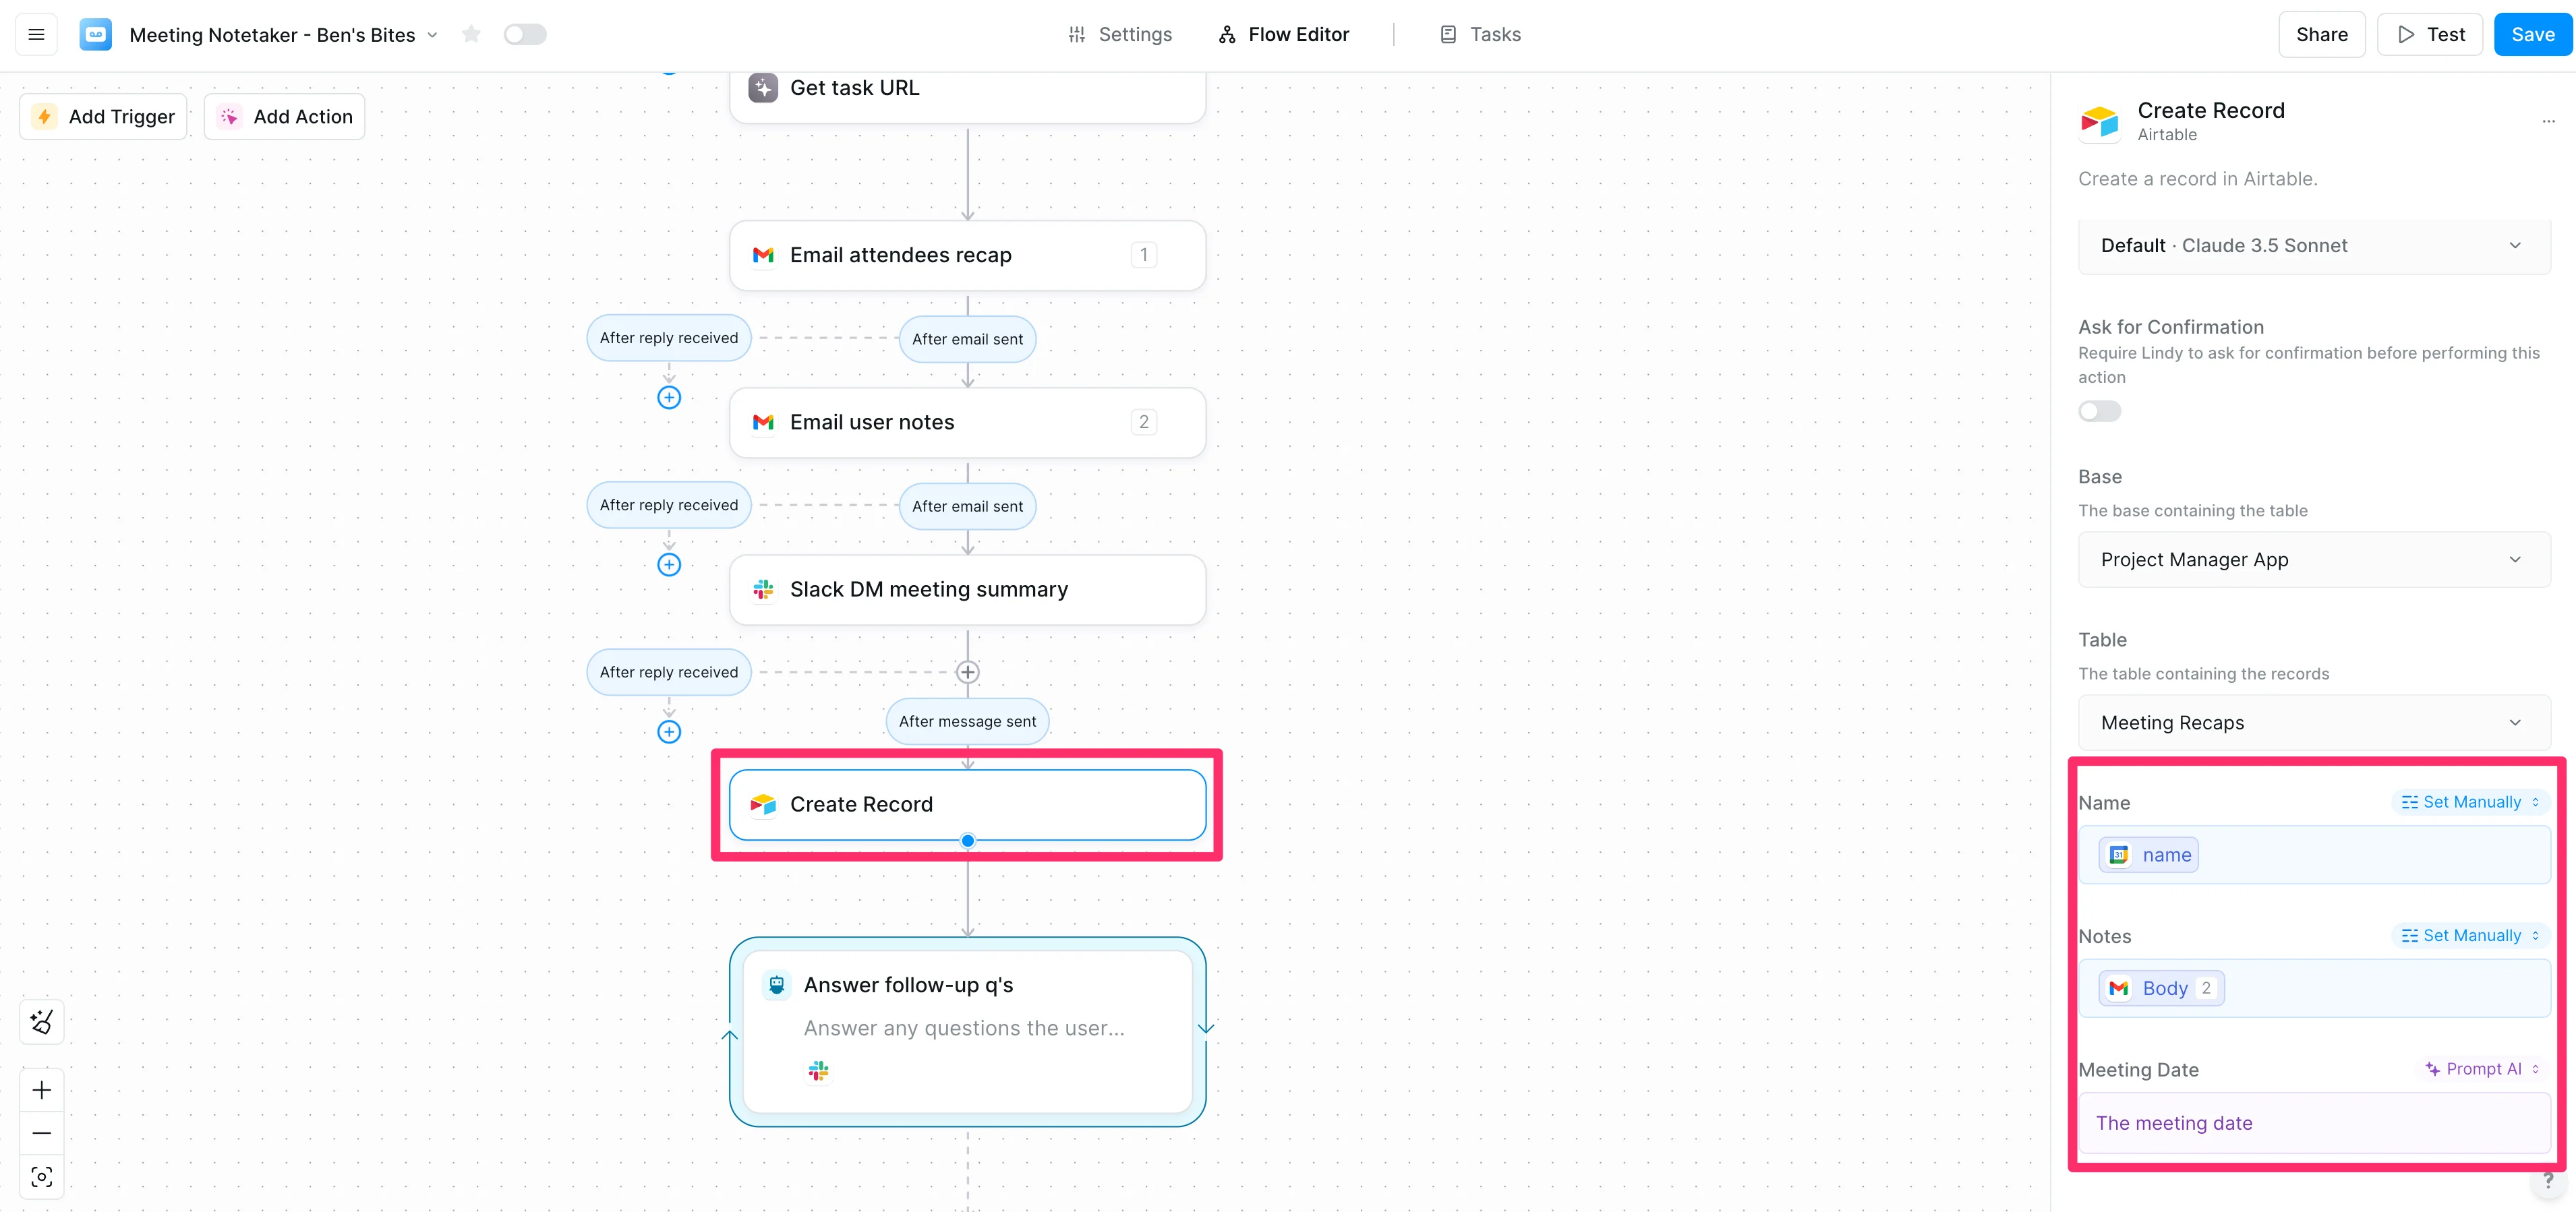Open the Tasks tab
This screenshot has height=1212, width=2576.
tap(1480, 35)
